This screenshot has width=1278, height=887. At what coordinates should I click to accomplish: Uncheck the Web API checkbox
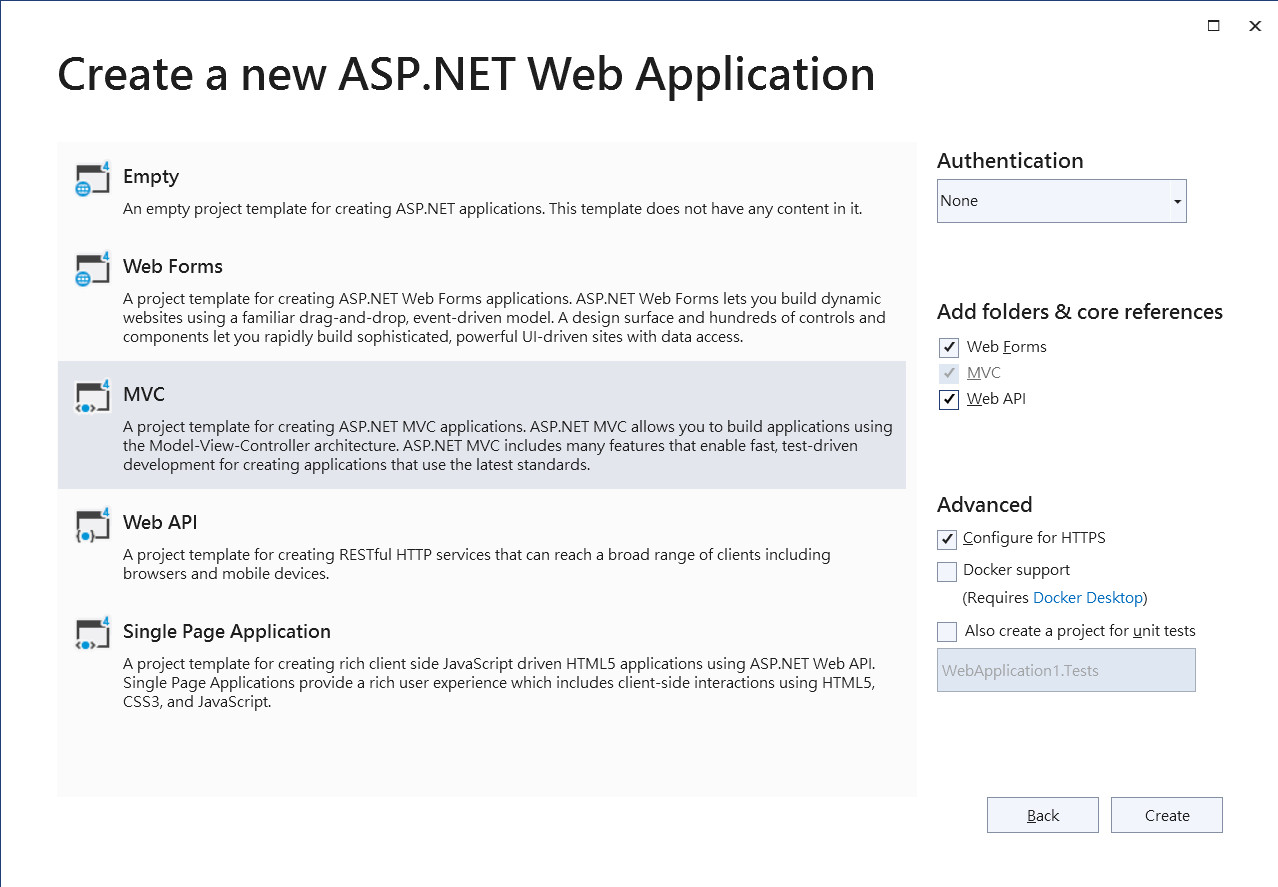[x=949, y=400]
